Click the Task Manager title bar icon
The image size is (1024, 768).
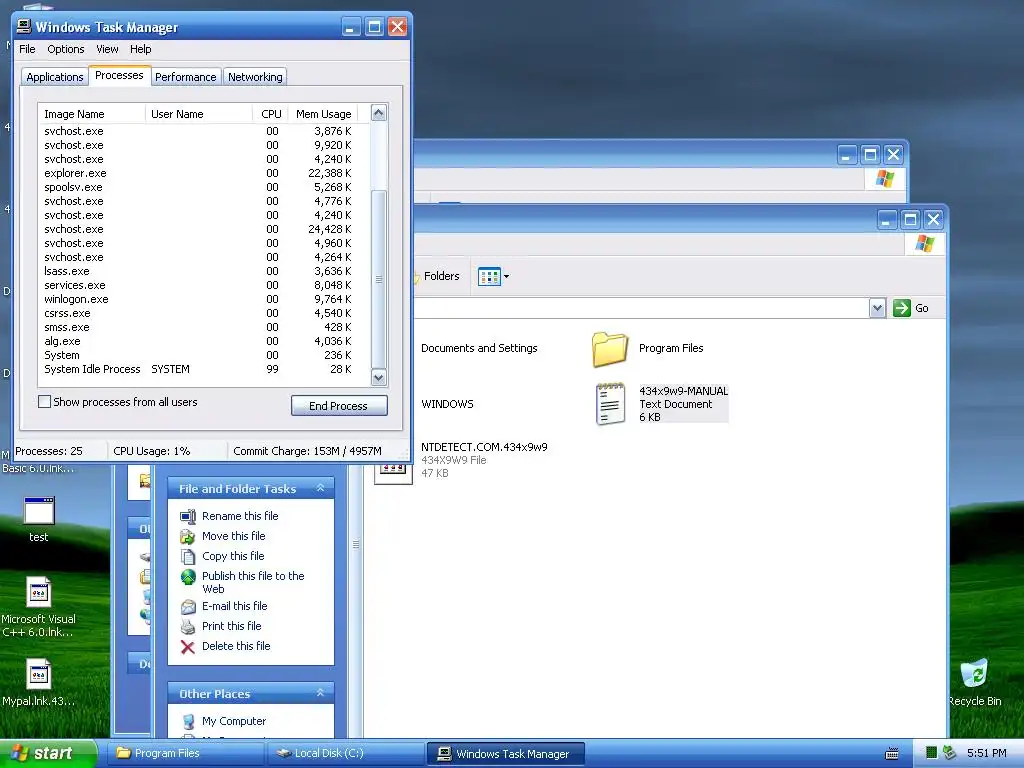pos(24,26)
